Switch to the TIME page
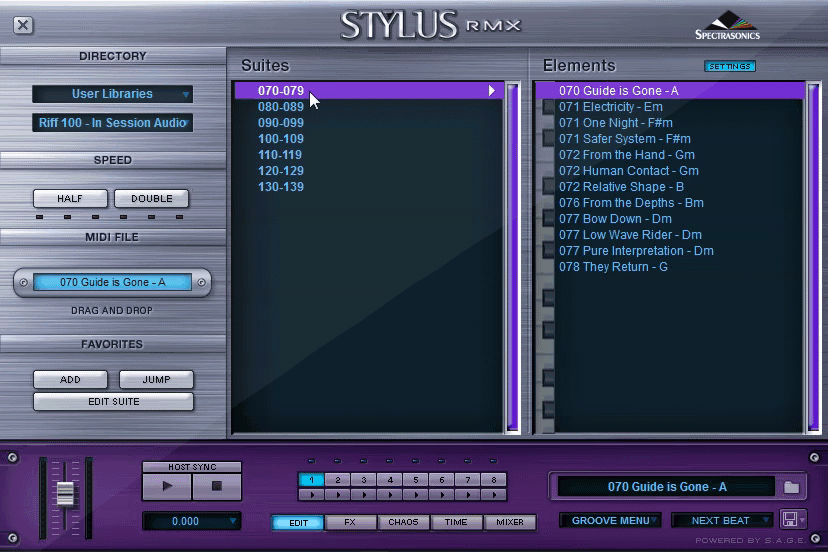 point(456,522)
